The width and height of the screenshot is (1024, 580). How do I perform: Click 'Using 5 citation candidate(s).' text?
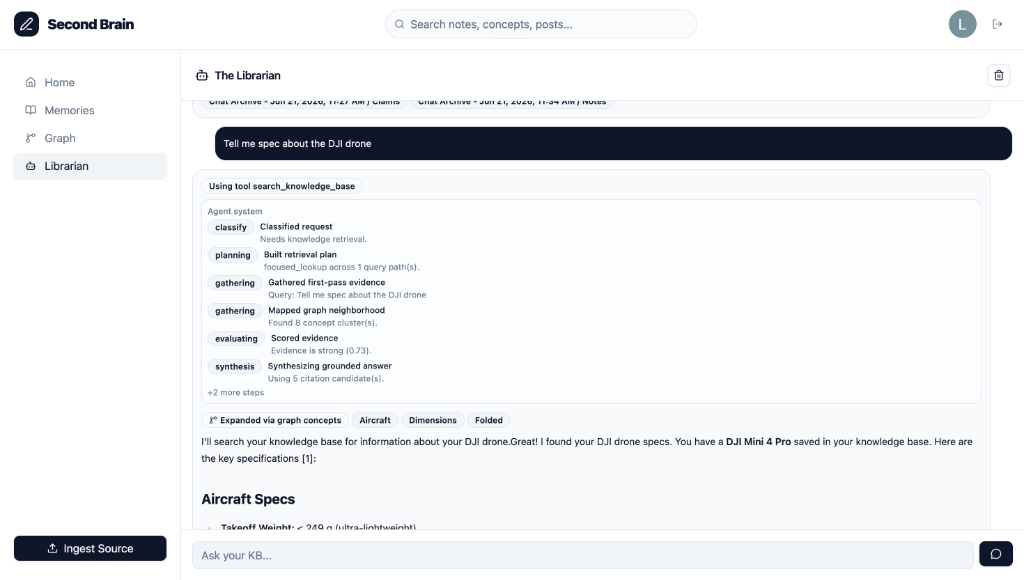click(326, 379)
